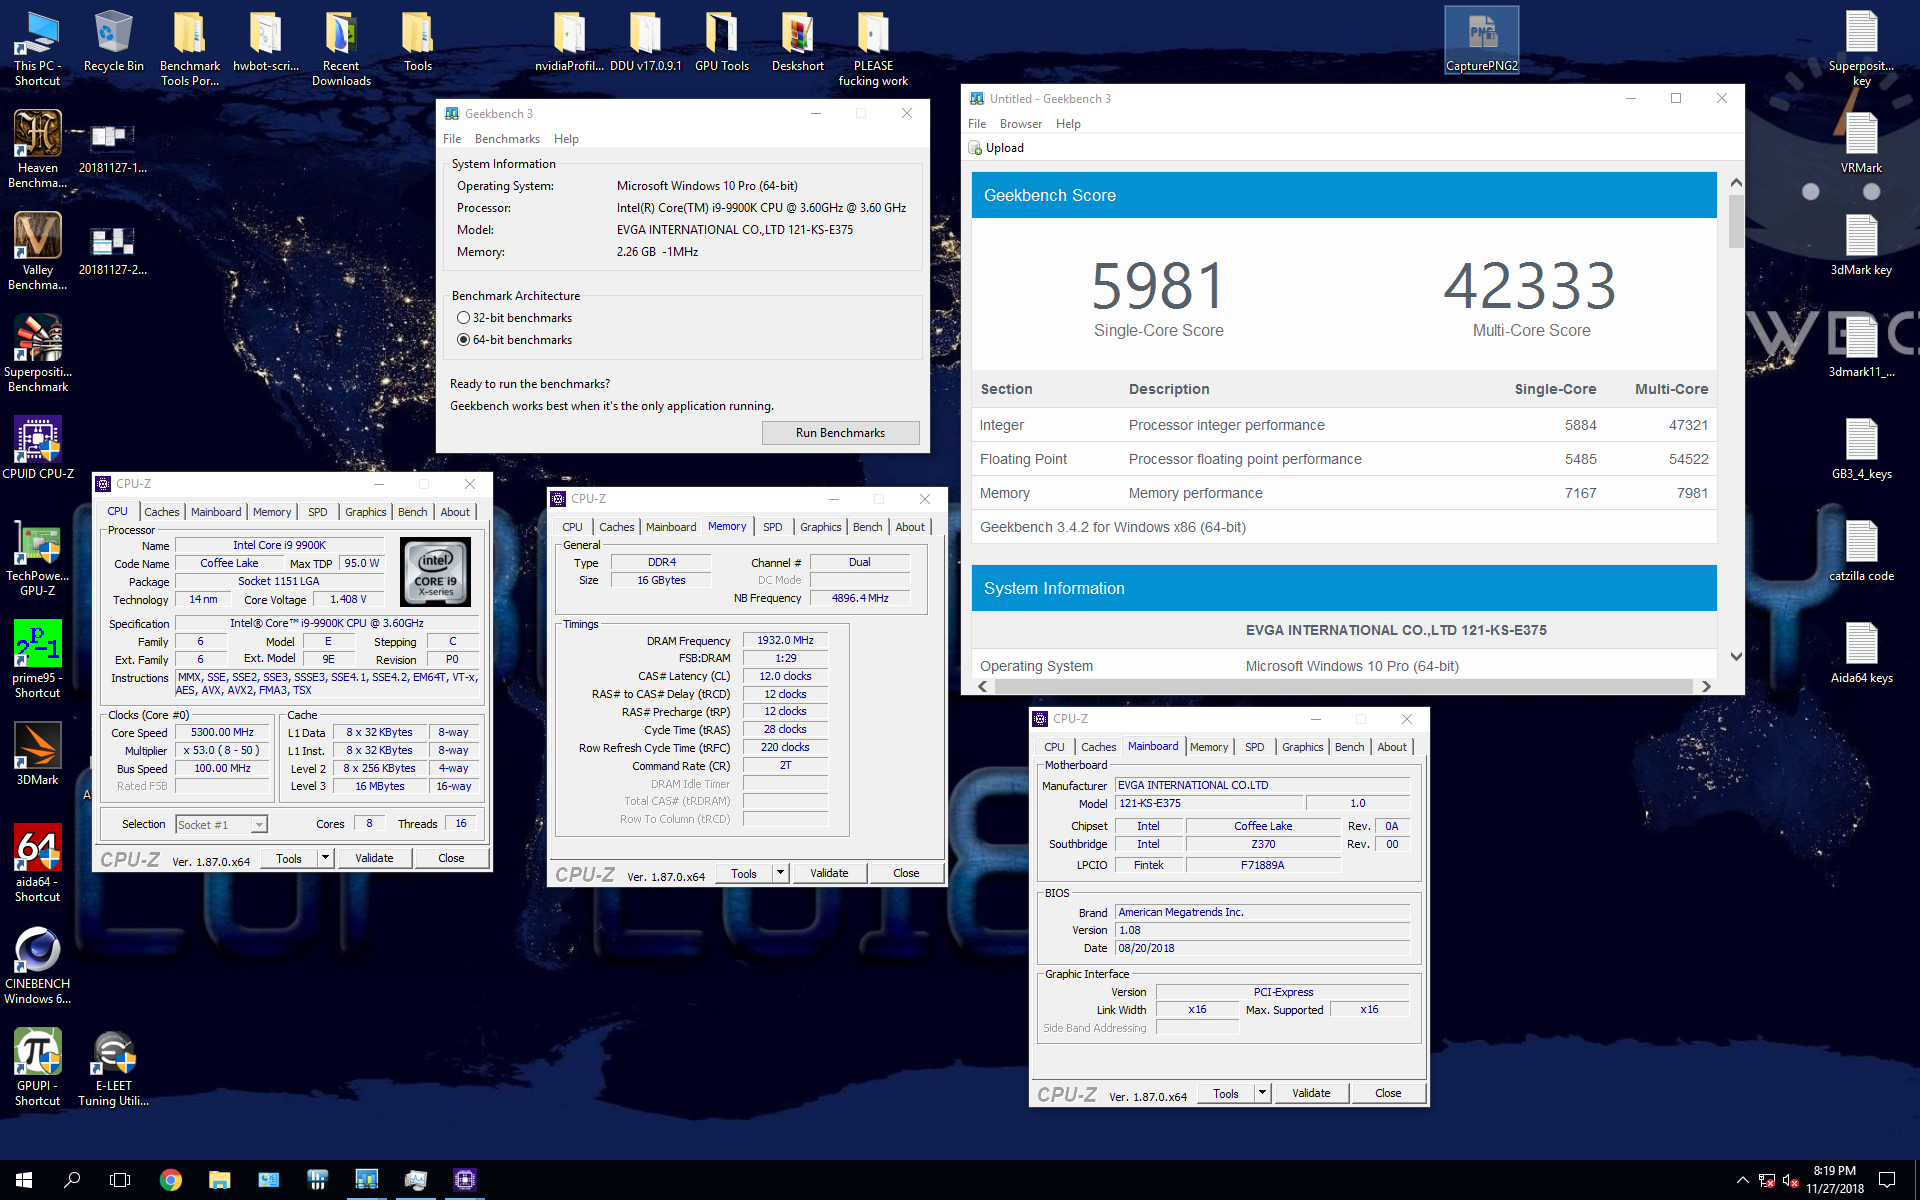
Task: Open SPD tab in CPU-Z Memory window
Action: pos(773,527)
